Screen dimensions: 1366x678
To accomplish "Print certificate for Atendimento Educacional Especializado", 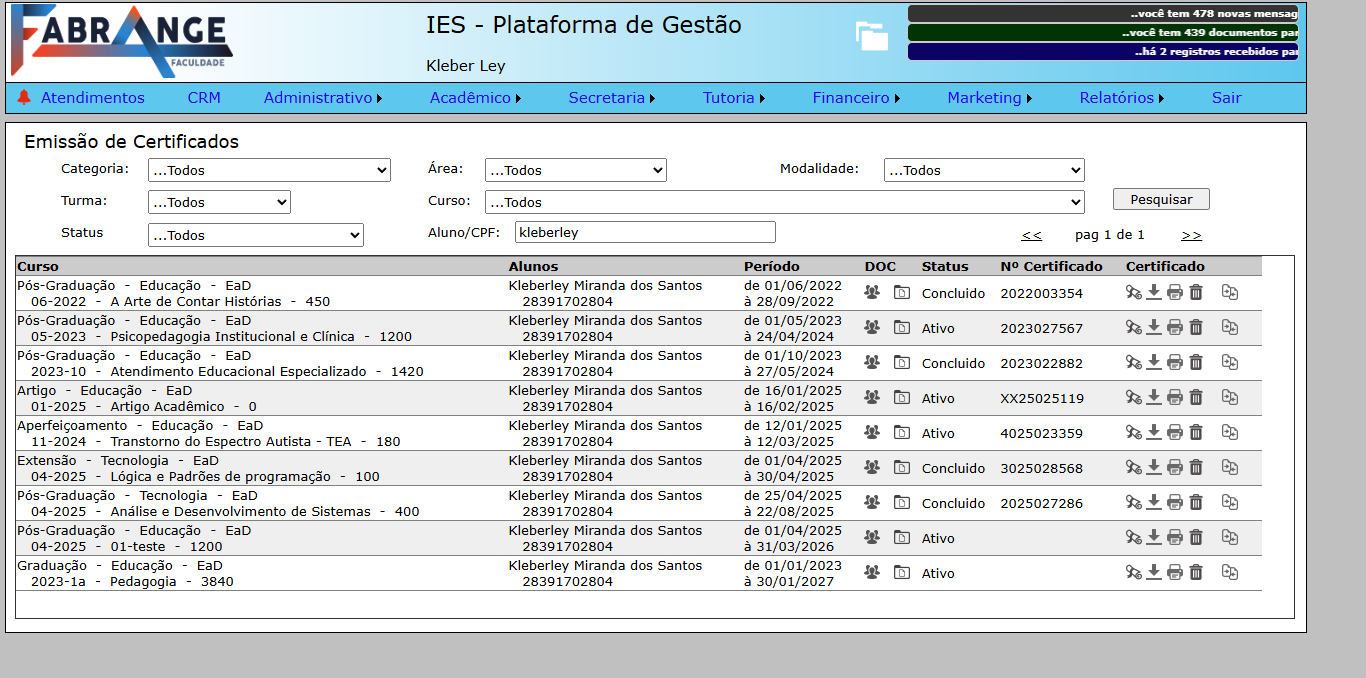I will (x=1175, y=363).
